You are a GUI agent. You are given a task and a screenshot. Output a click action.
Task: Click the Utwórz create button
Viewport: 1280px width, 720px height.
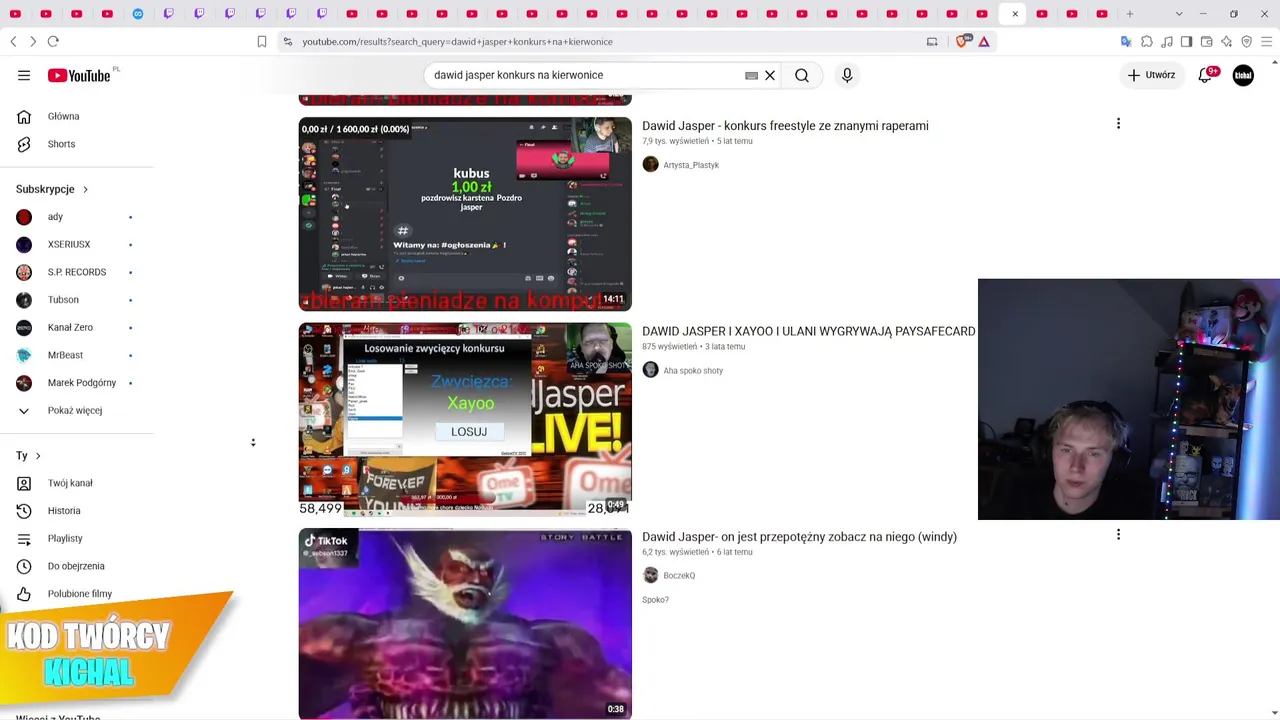click(x=1151, y=75)
